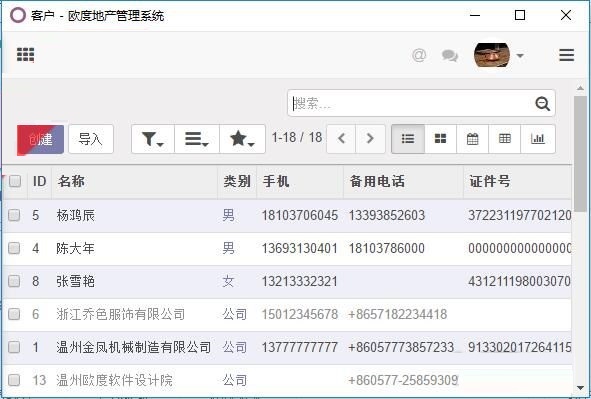
Task: Click phone number 15012345678
Action: [x=300, y=314]
